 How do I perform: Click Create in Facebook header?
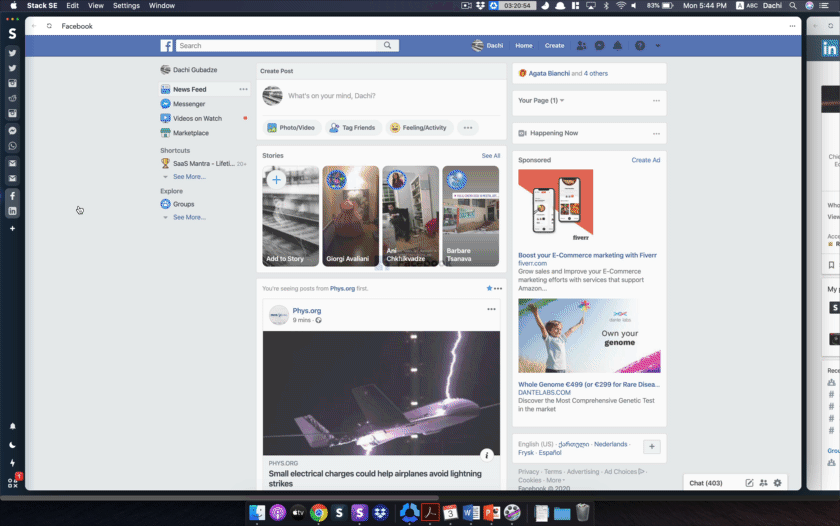point(554,46)
